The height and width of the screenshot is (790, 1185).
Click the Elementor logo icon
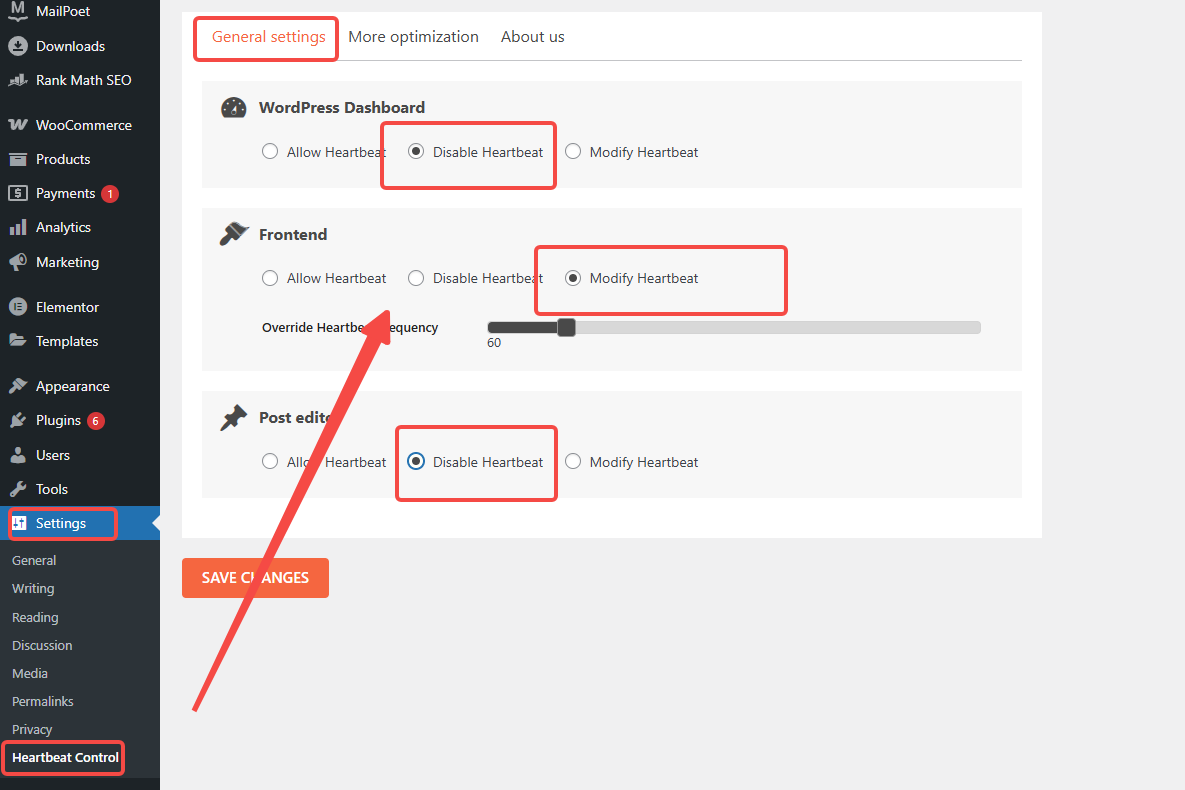(x=18, y=307)
